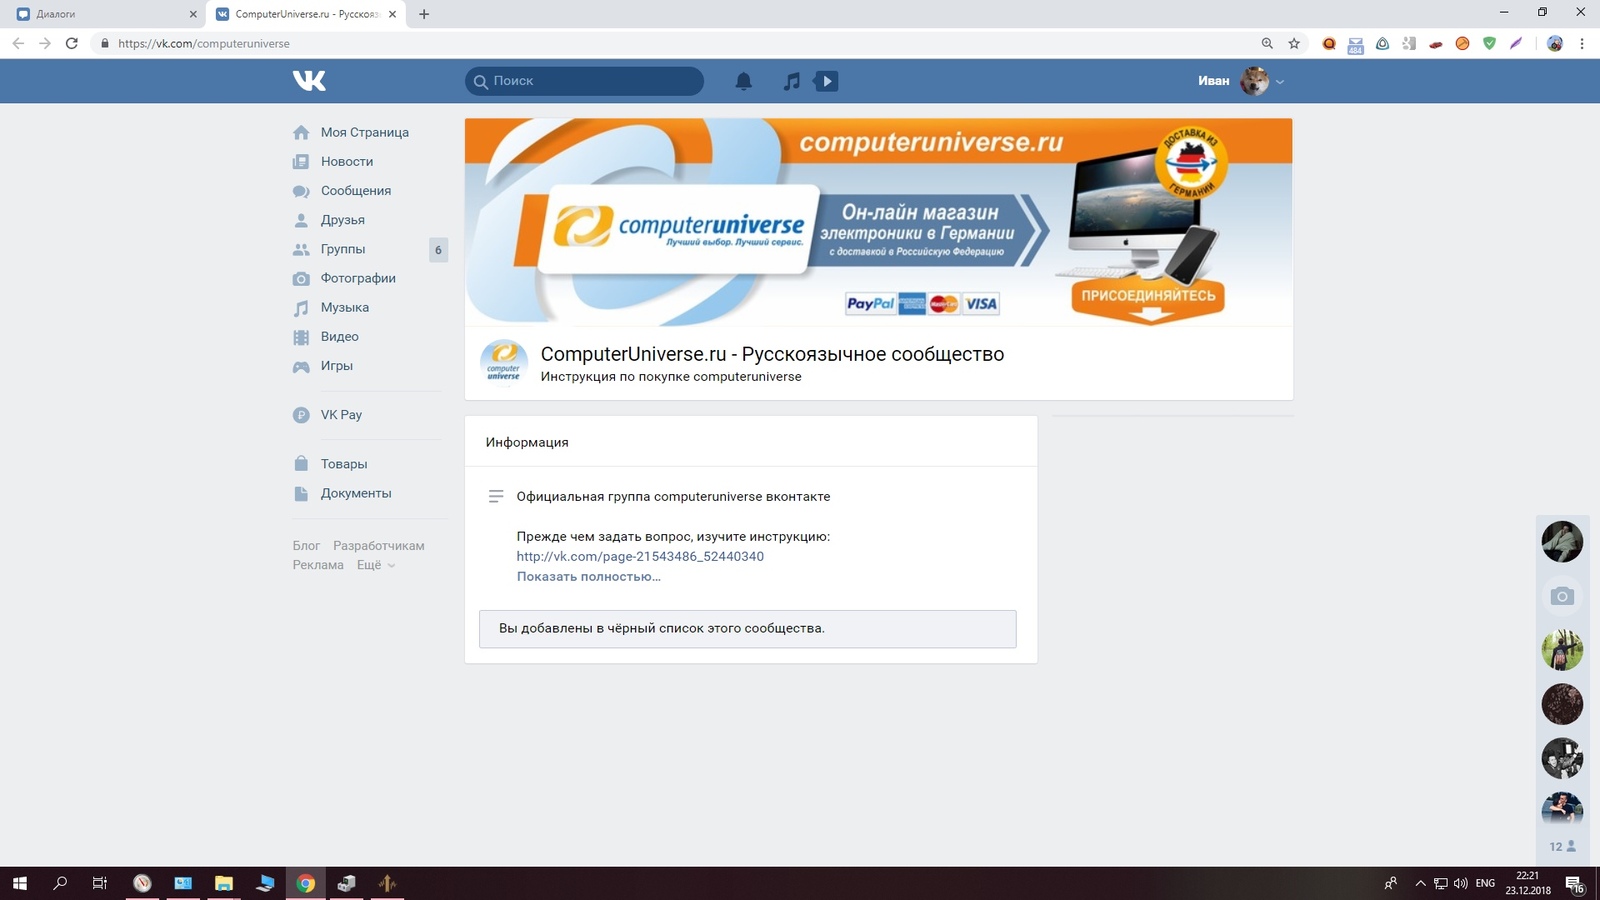
Task: Click browser reload button
Action: point(71,43)
